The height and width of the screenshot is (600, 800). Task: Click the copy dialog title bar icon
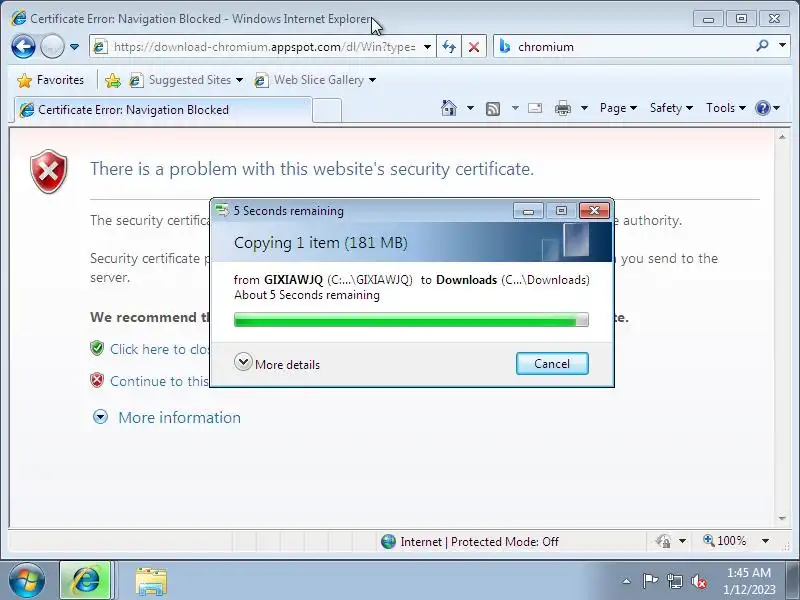[x=222, y=210]
